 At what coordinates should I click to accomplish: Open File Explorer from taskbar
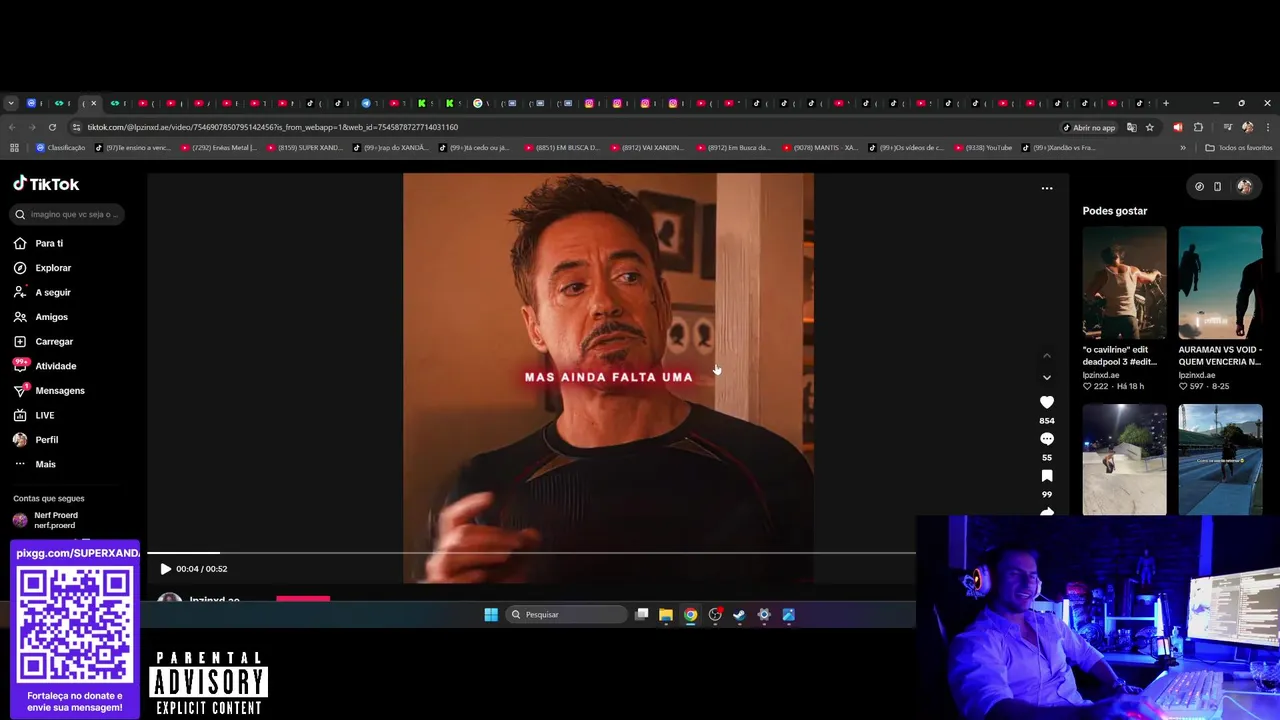(666, 615)
